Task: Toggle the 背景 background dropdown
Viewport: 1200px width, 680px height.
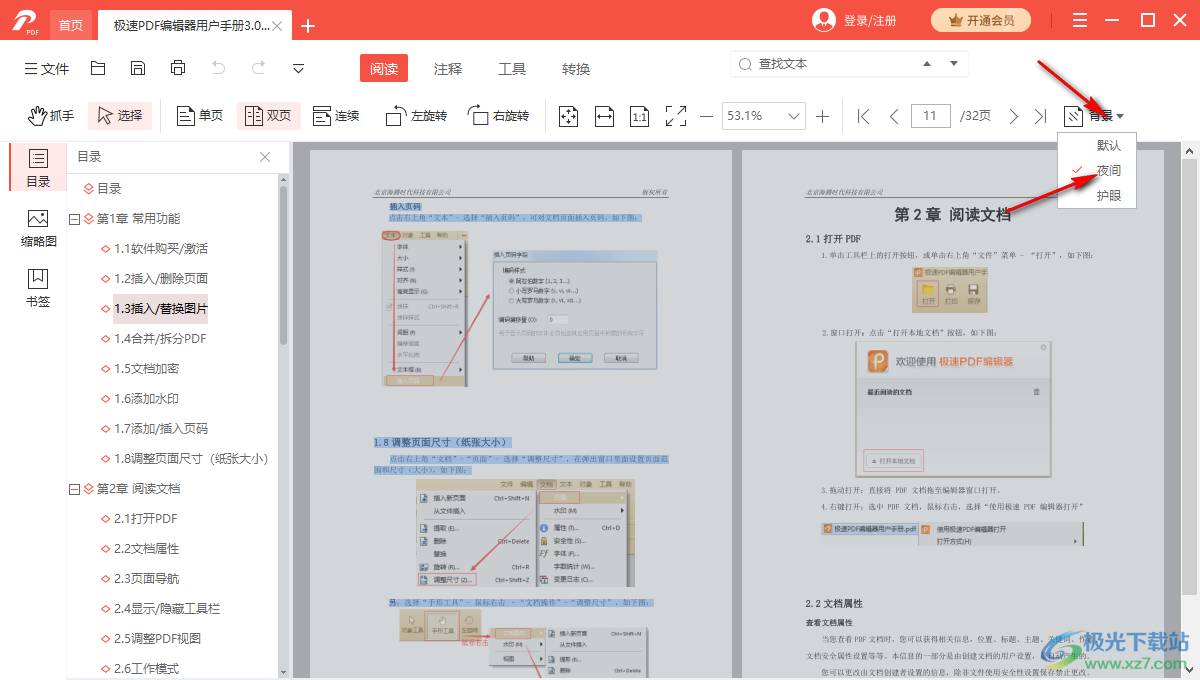Action: [x=1094, y=116]
